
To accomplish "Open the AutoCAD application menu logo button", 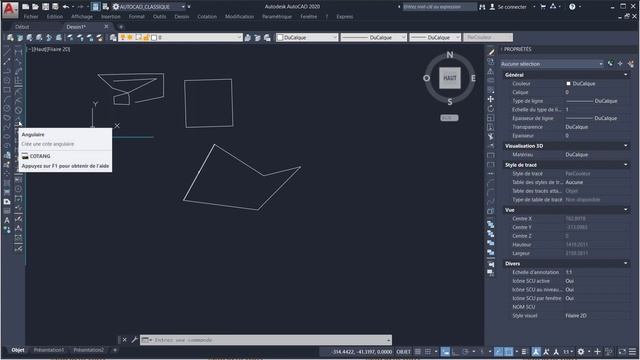I will tap(10, 9).
